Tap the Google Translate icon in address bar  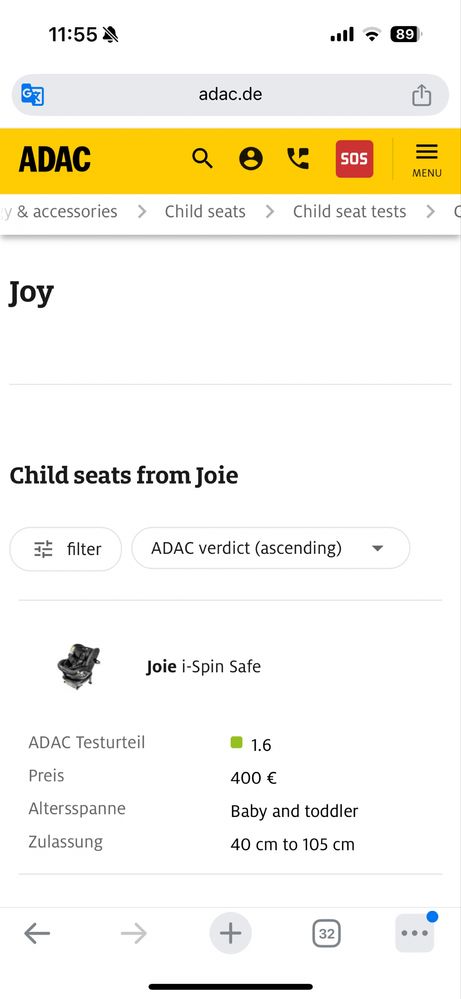32,95
